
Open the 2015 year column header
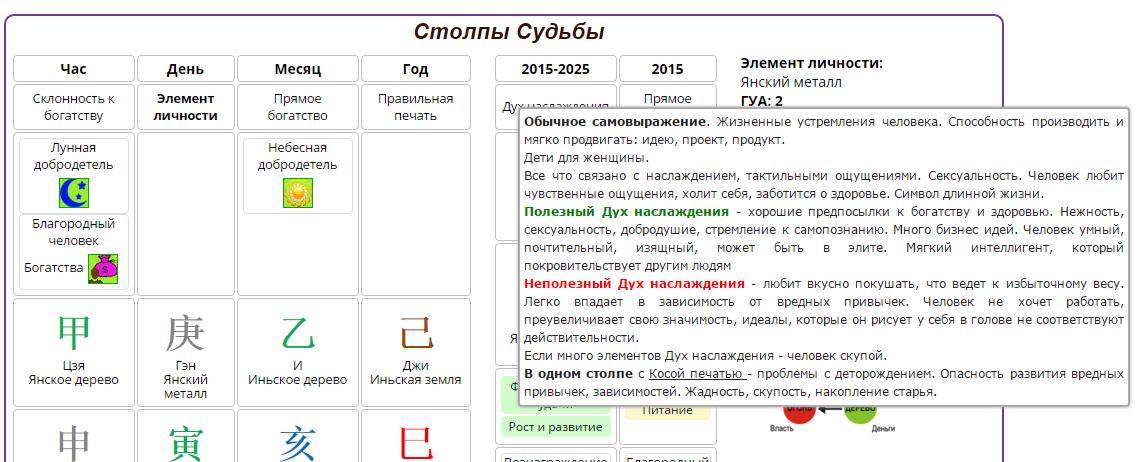[667, 69]
